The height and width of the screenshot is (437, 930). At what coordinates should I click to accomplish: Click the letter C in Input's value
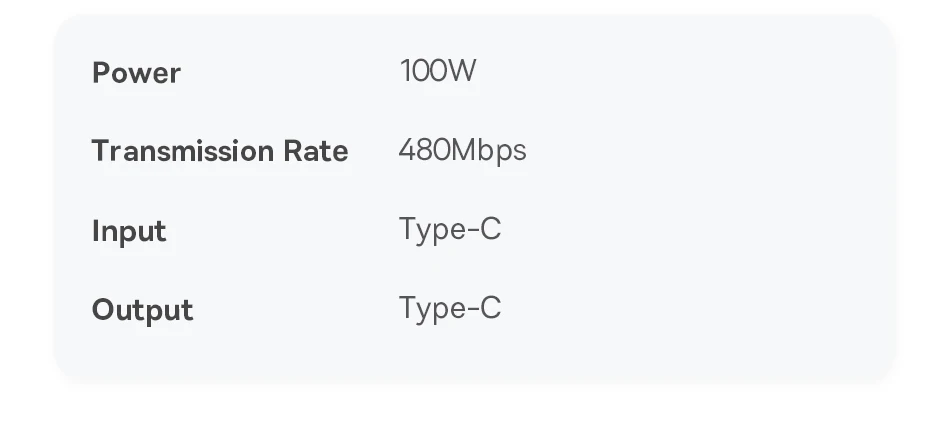pos(491,229)
